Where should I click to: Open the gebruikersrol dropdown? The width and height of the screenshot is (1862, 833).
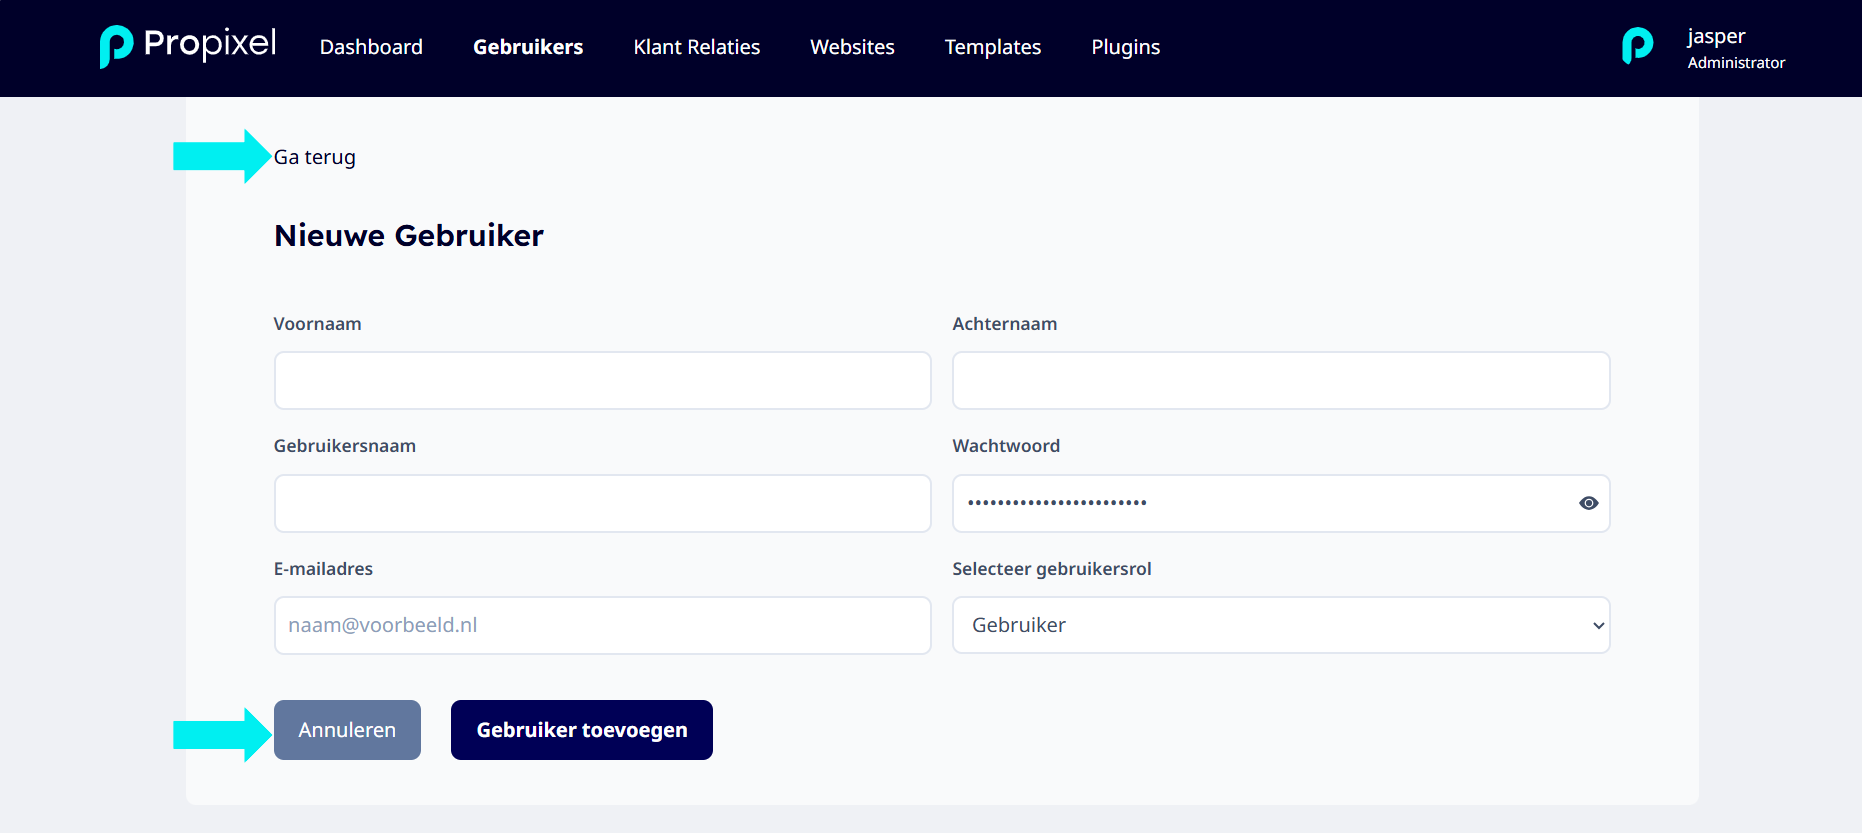click(1281, 625)
